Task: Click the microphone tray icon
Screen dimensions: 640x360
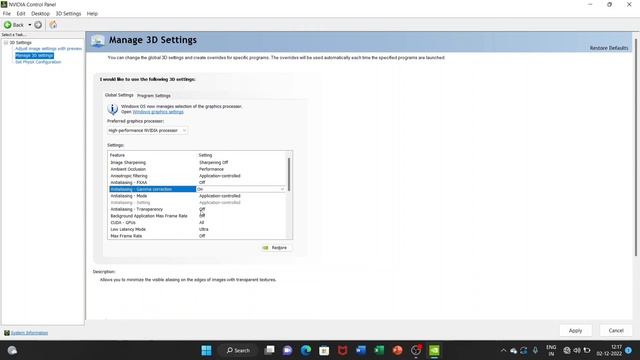Action: pos(536,350)
